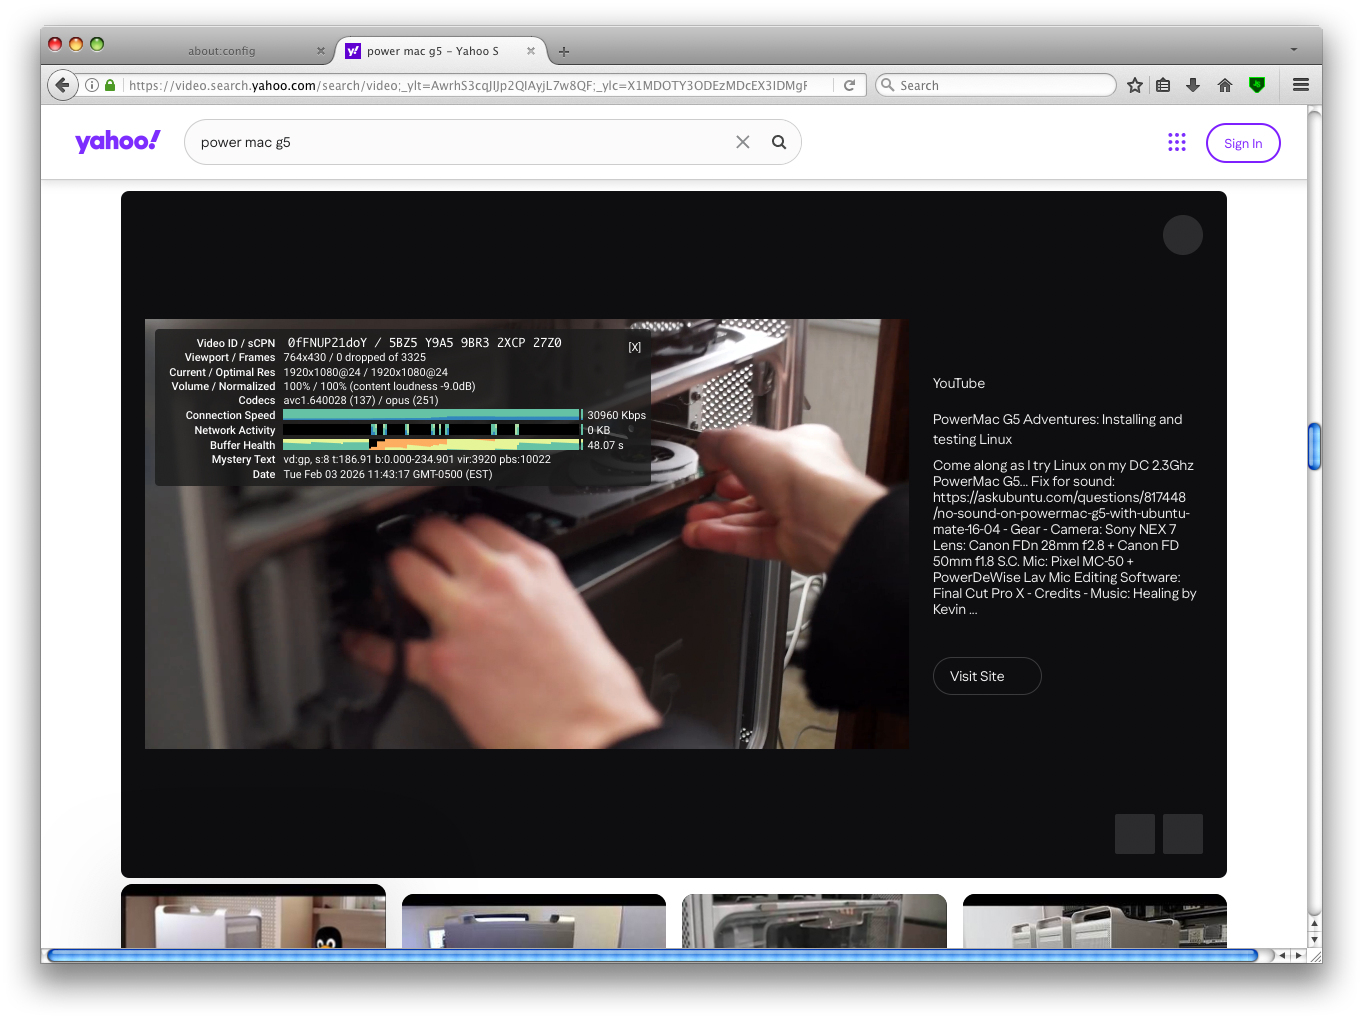Bookmark this page with the star icon

click(x=1134, y=85)
